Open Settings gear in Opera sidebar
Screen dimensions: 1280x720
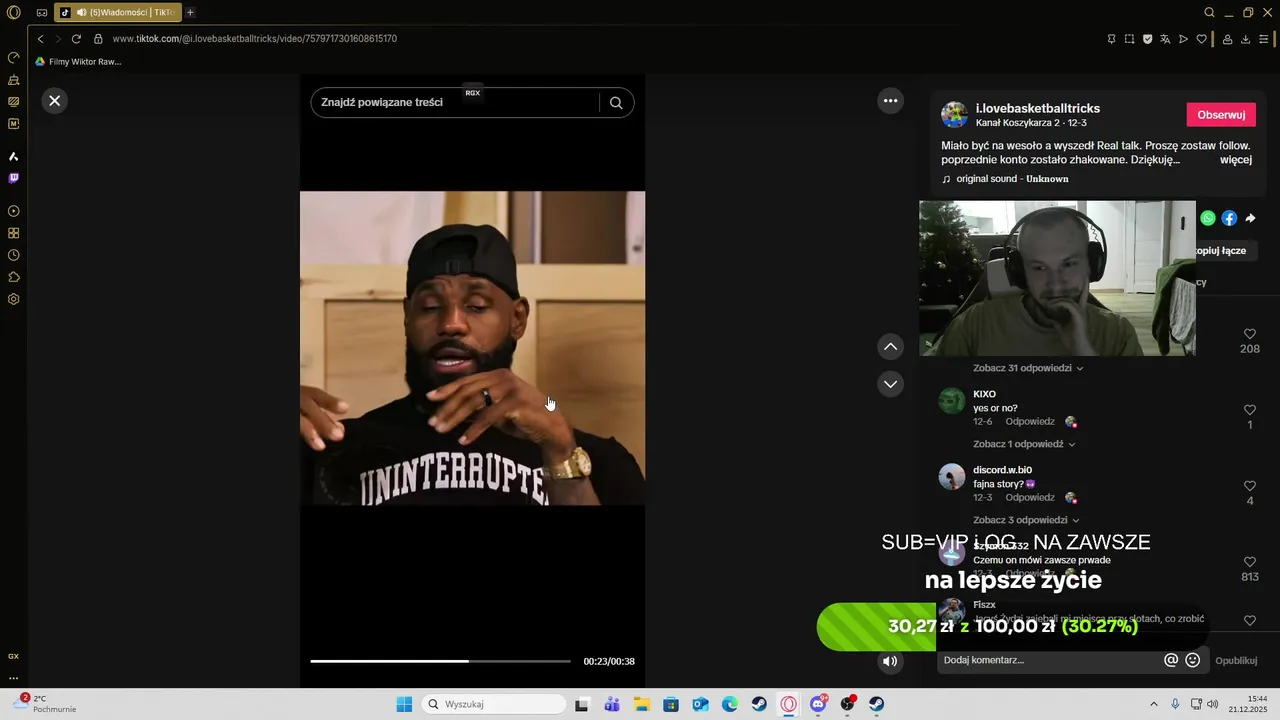(x=14, y=299)
